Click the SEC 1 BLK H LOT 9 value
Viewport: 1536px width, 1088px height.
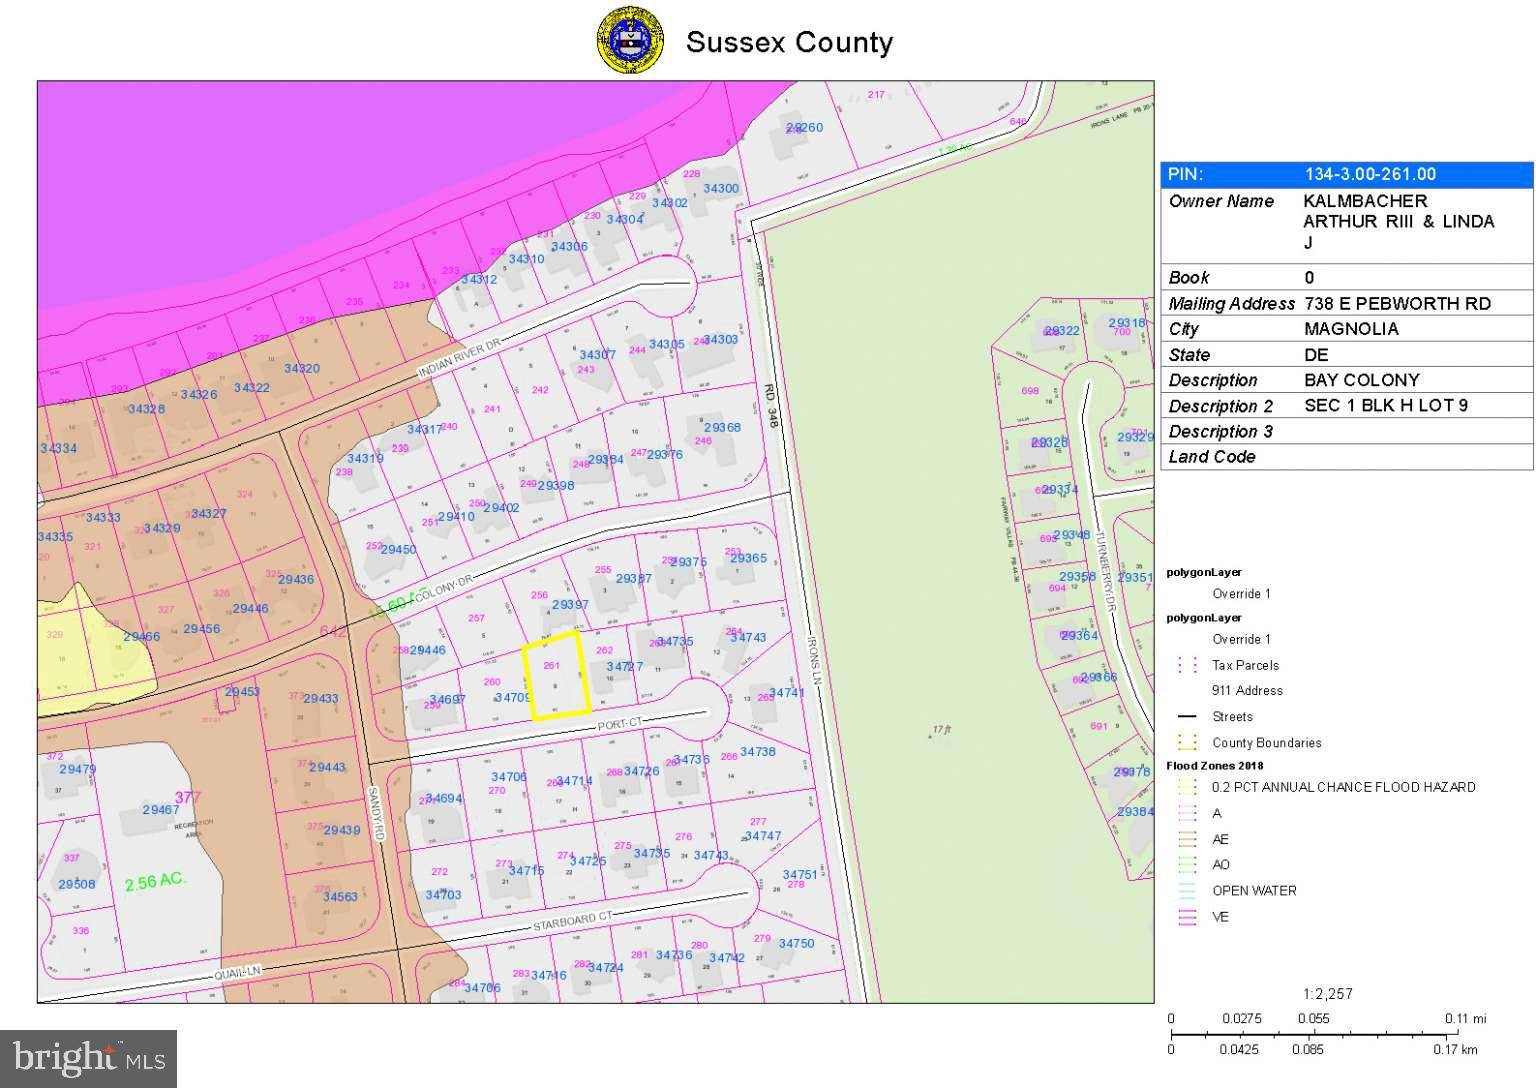pyautogui.click(x=1386, y=405)
